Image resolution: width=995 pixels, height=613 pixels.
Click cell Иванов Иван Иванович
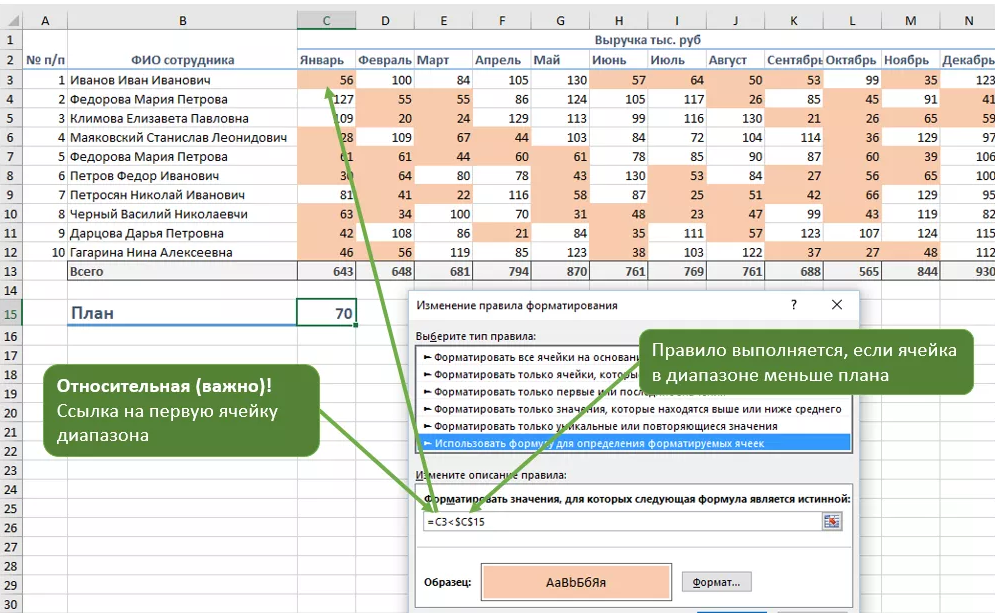tap(182, 80)
